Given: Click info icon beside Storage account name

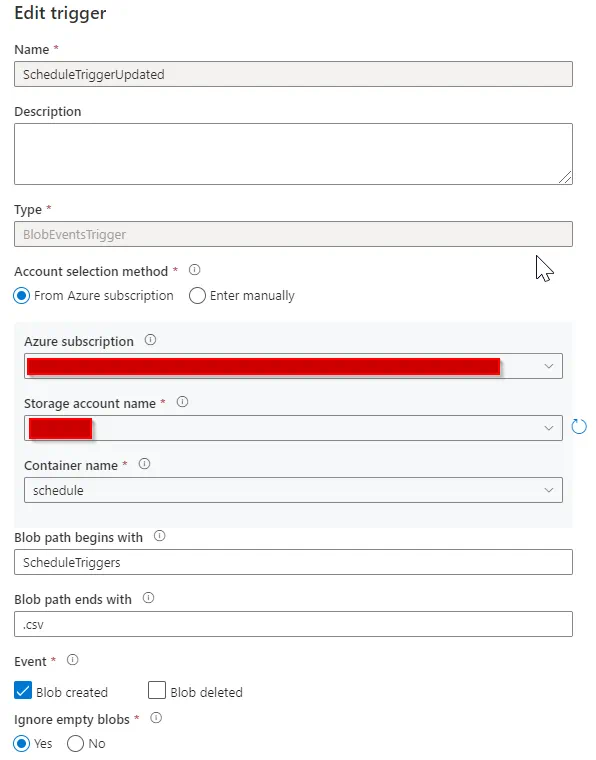Looking at the screenshot, I should (182, 402).
